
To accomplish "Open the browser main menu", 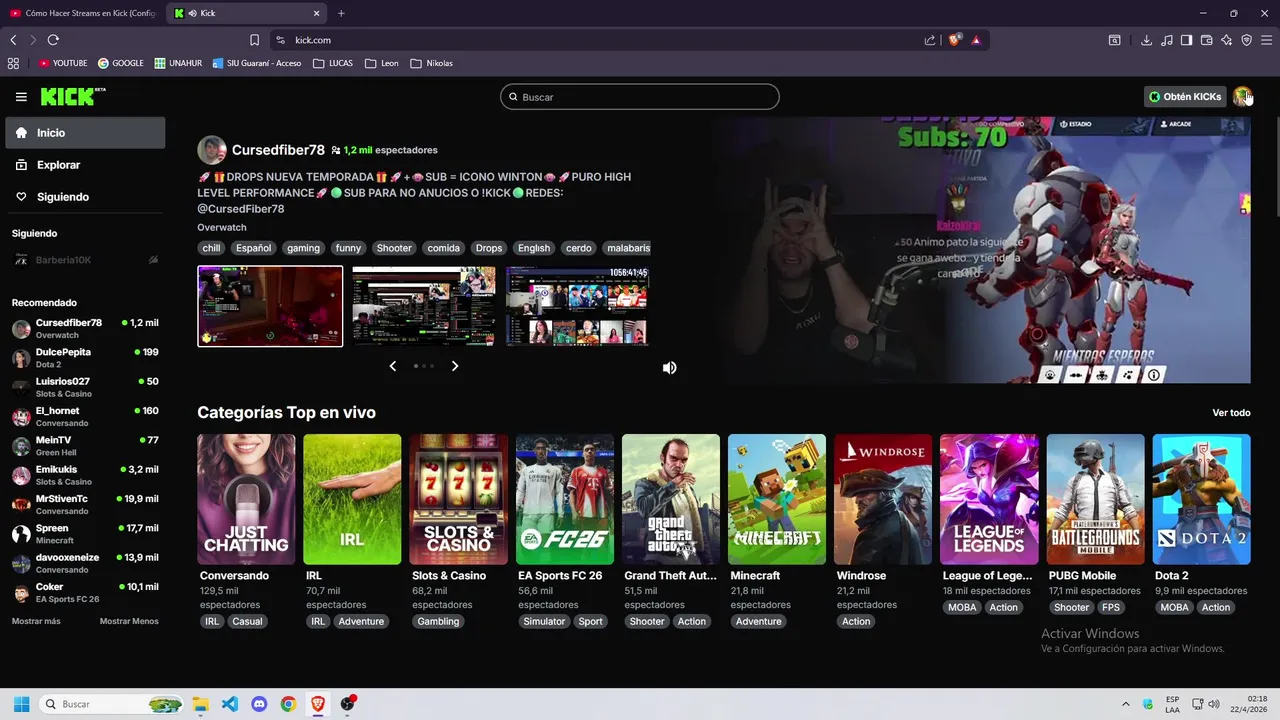I will [x=1266, y=40].
